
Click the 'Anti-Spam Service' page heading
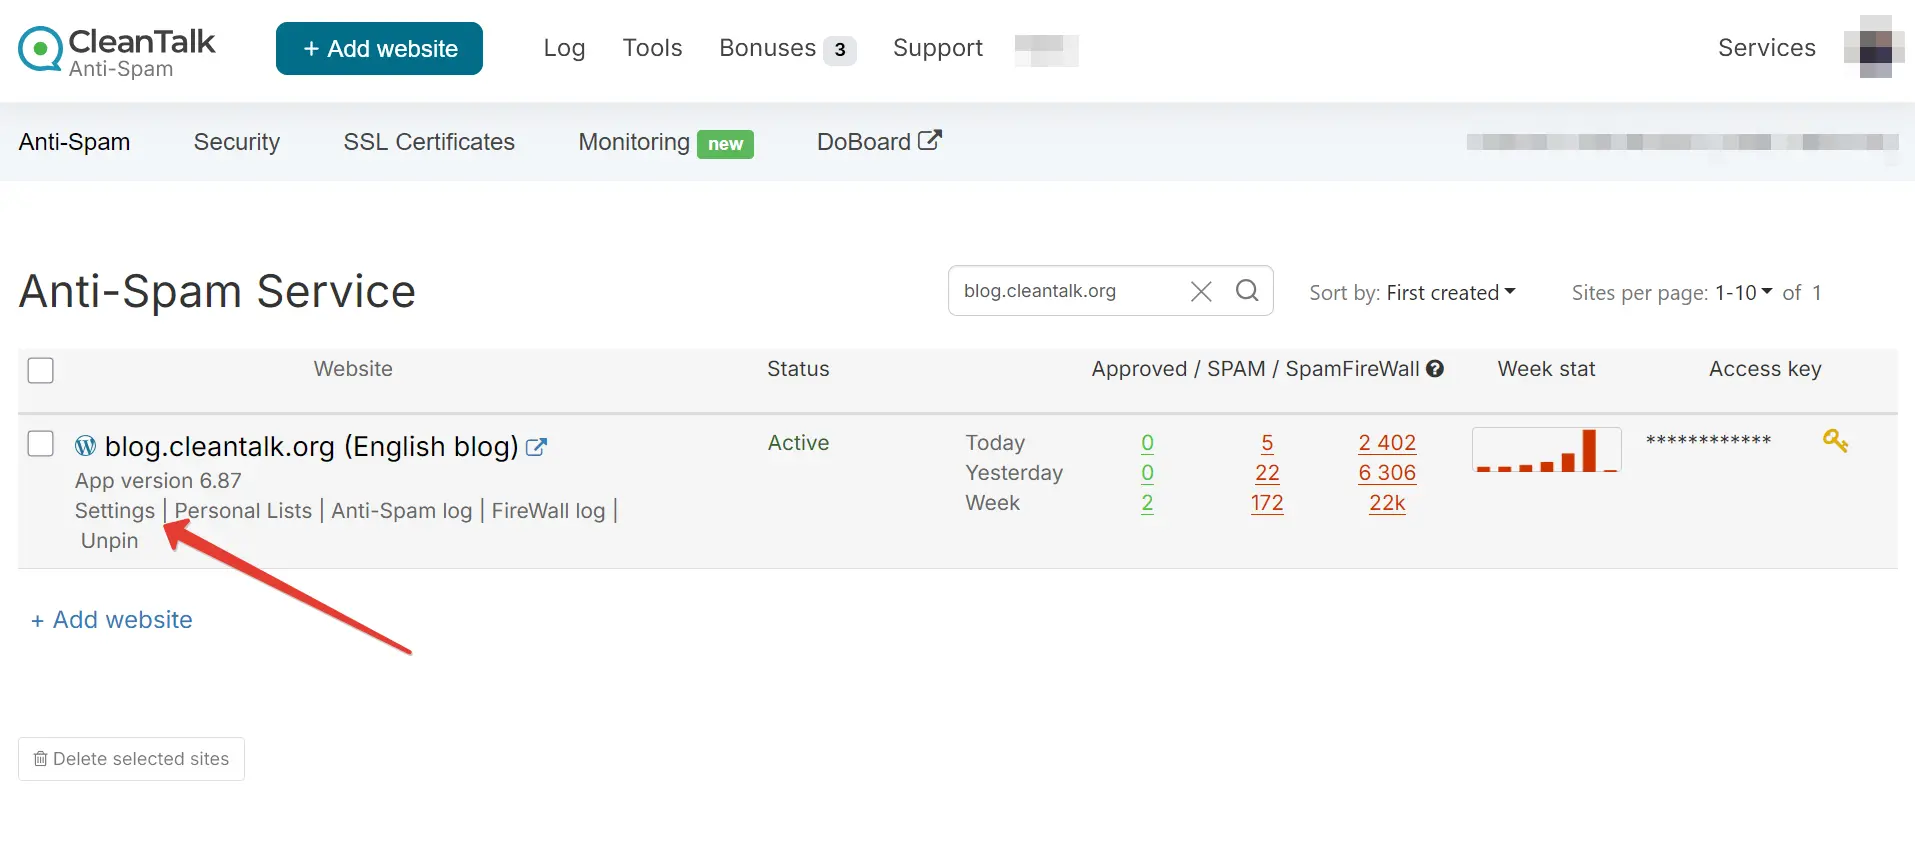pyautogui.click(x=217, y=291)
